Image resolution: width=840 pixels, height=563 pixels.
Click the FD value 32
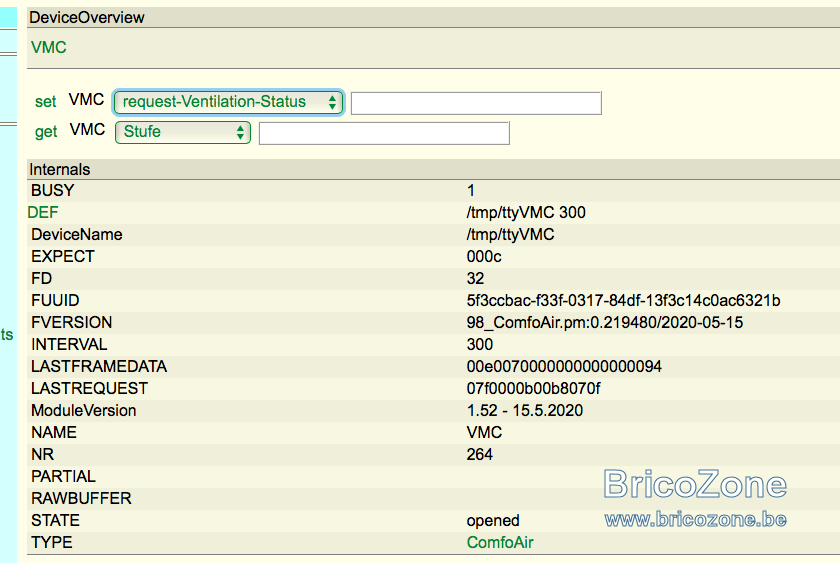point(475,279)
